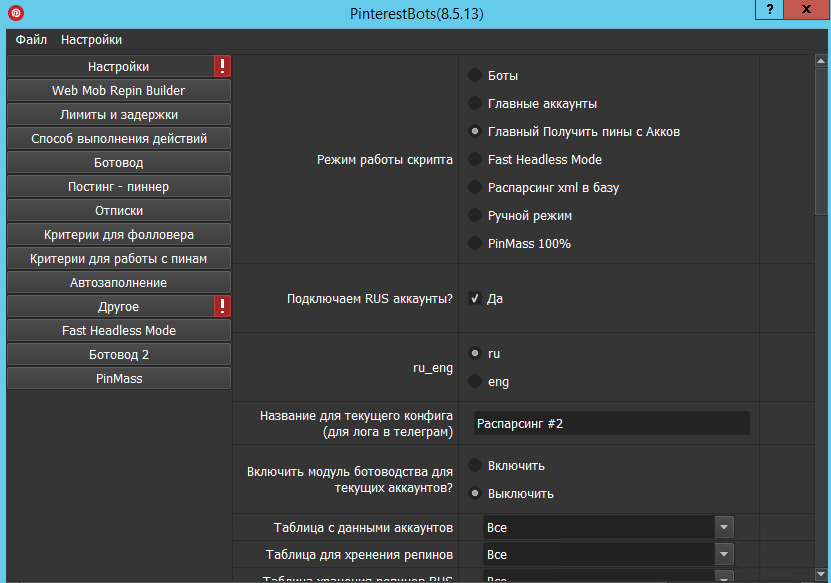Switch to Ботовод 2 section
Screen dimensions: 831x583
pos(119,355)
